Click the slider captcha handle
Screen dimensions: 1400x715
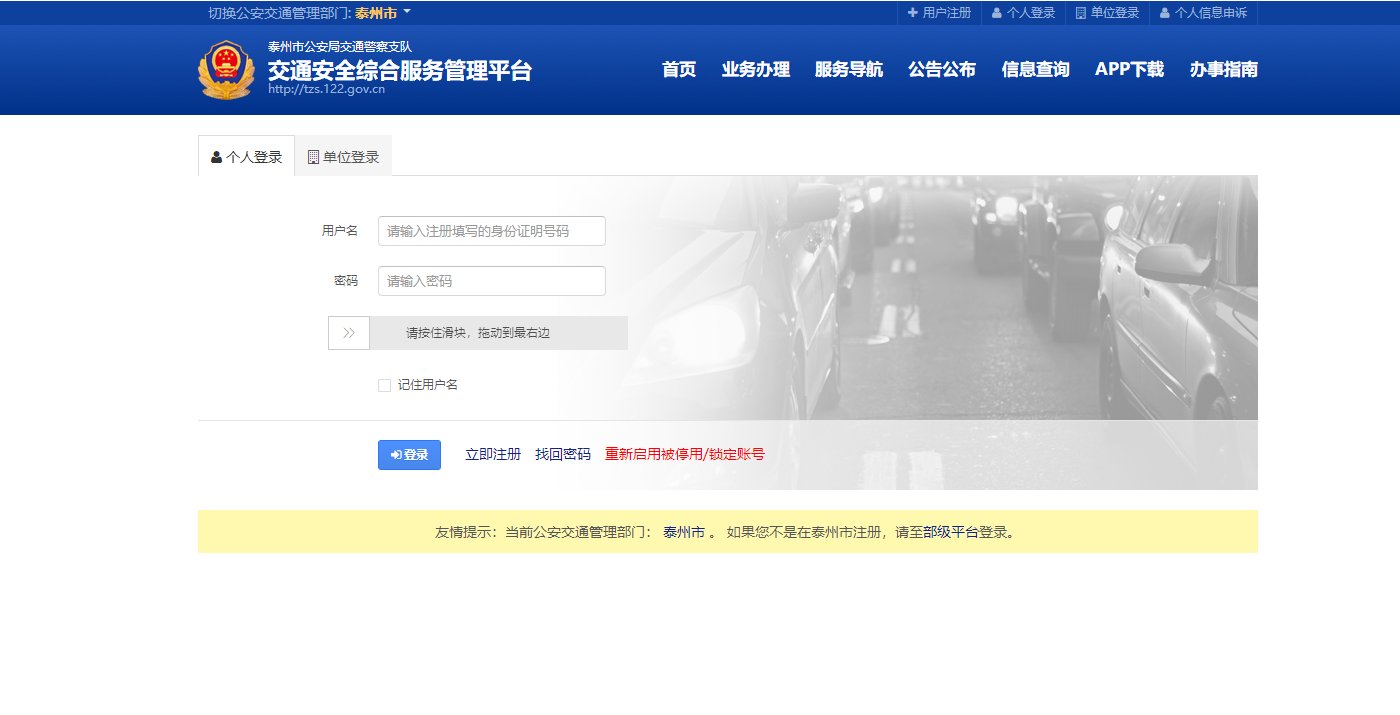click(348, 332)
